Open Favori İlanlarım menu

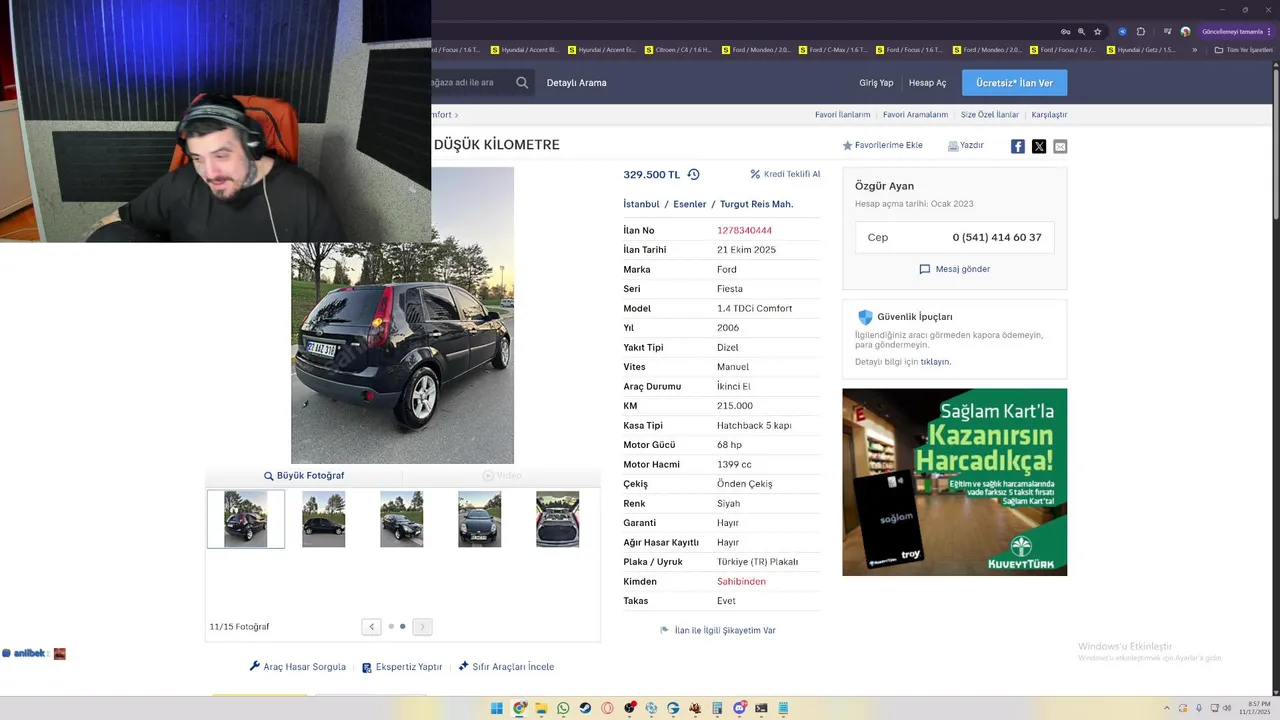coord(842,115)
